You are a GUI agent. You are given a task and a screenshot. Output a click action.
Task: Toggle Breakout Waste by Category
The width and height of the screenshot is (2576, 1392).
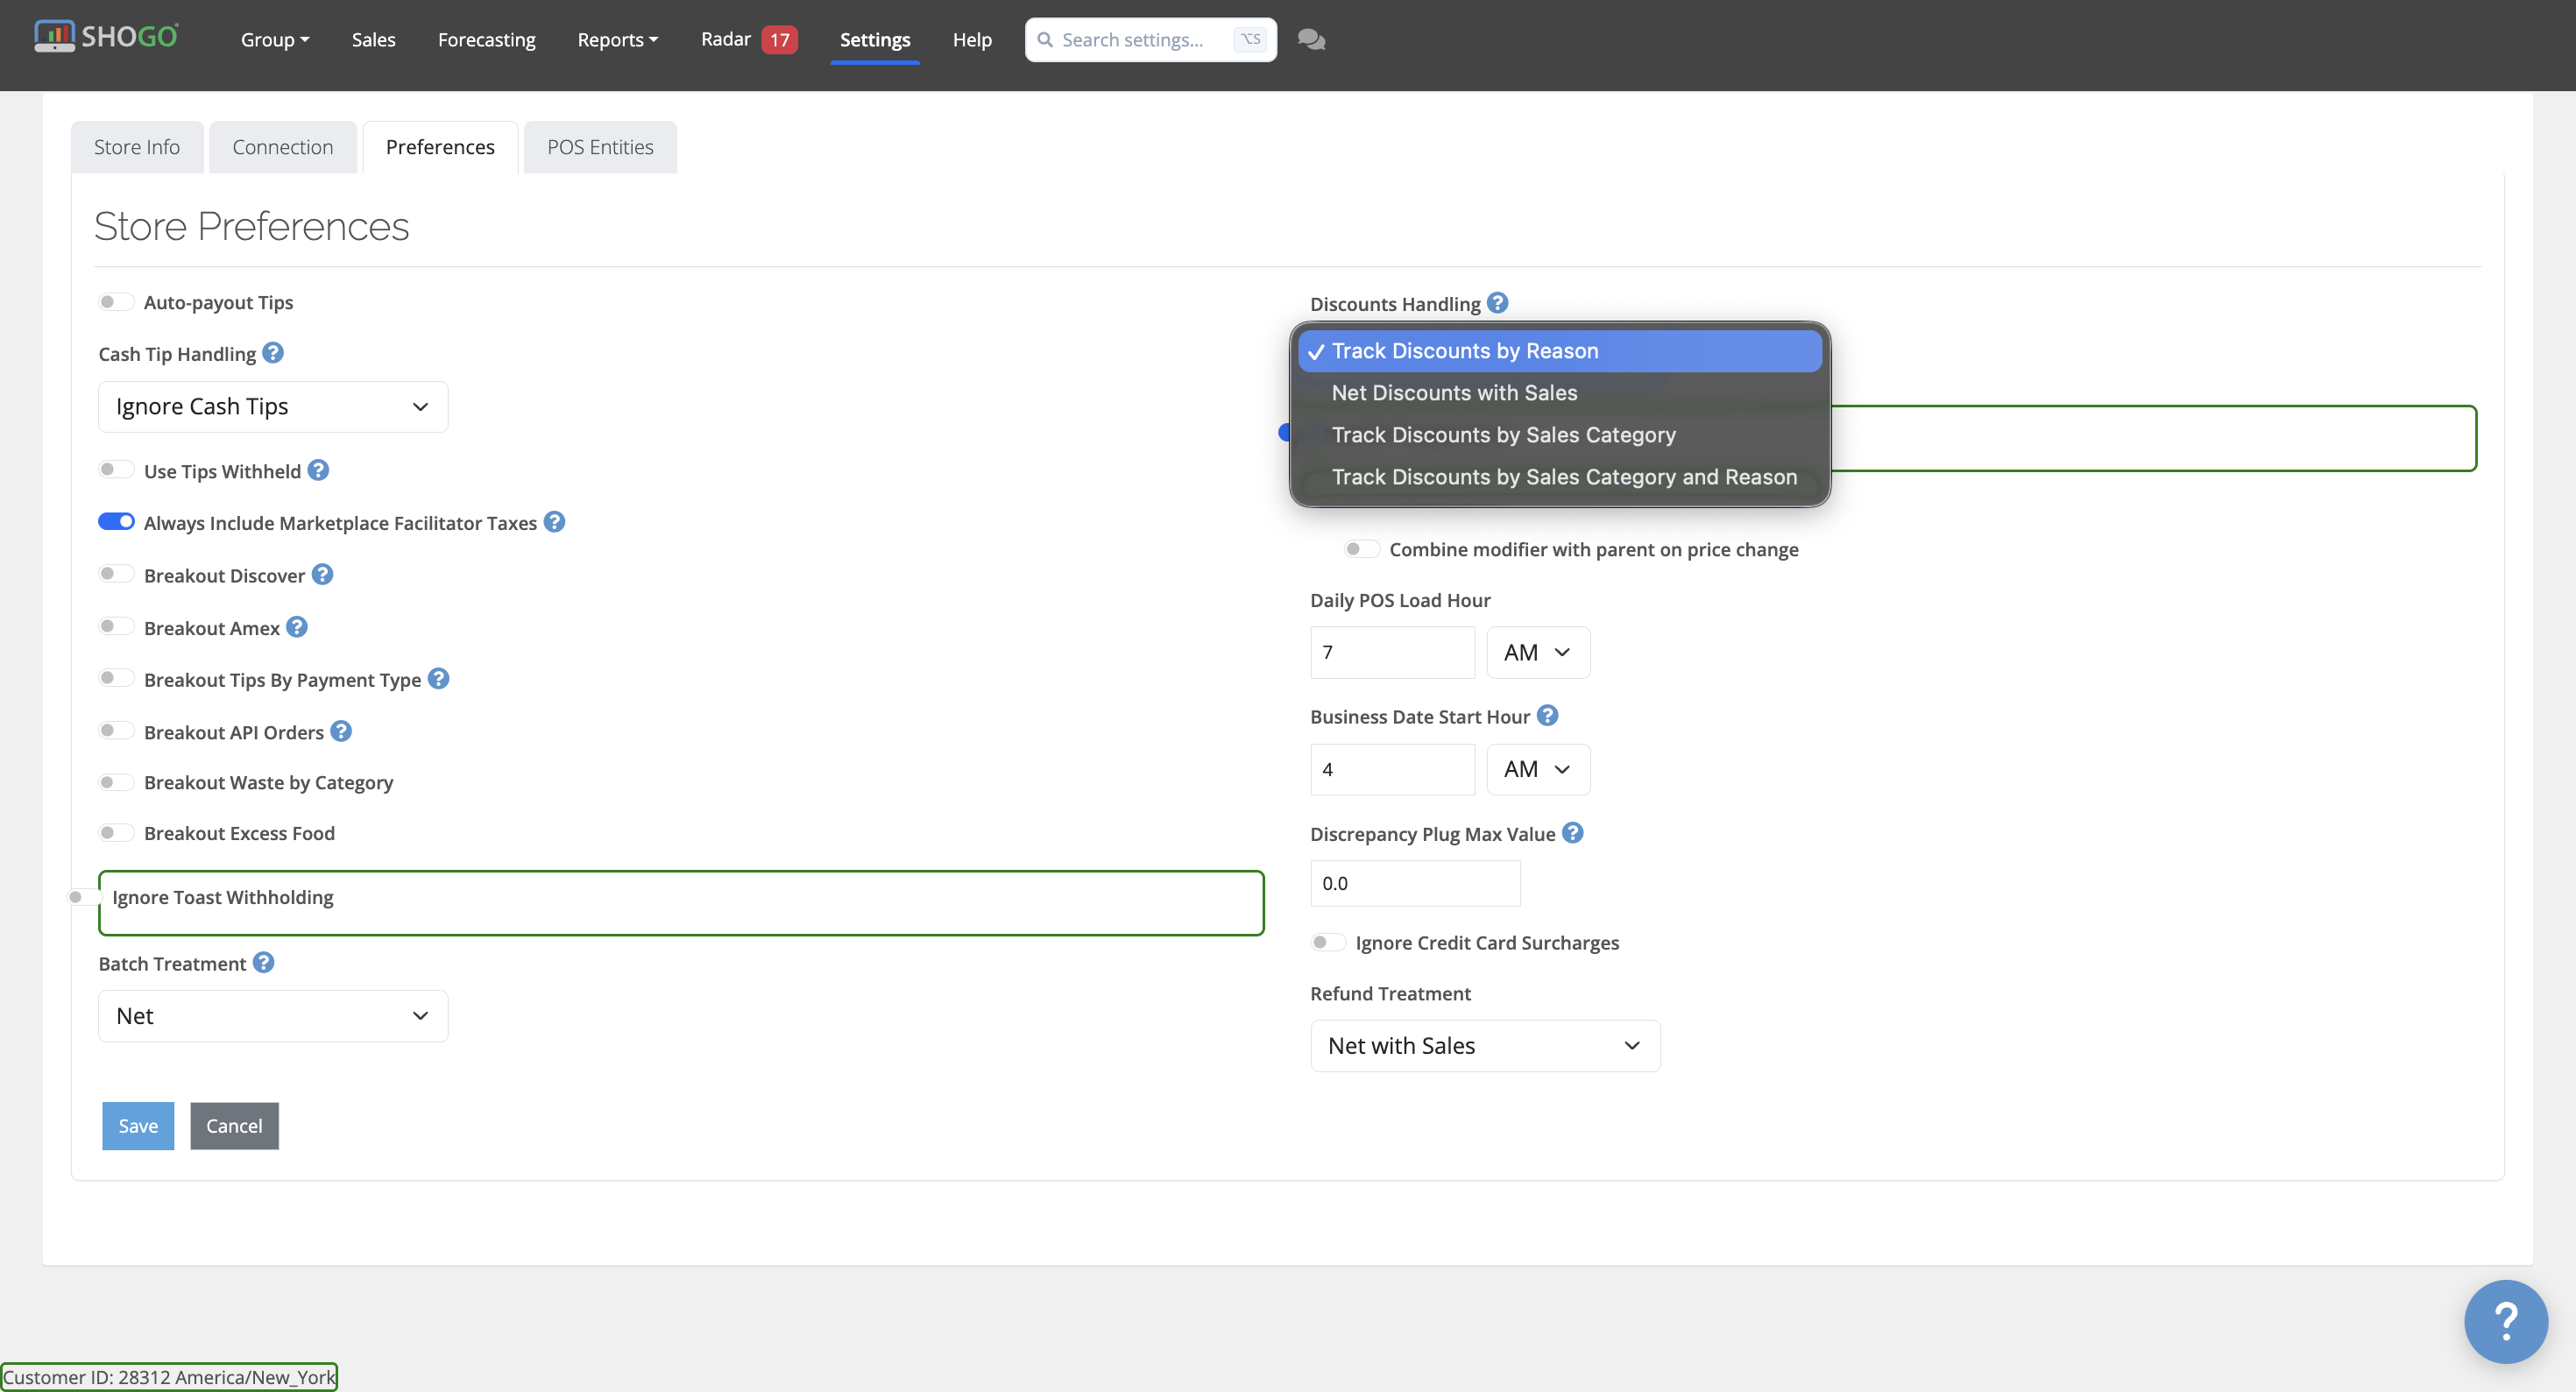point(116,782)
